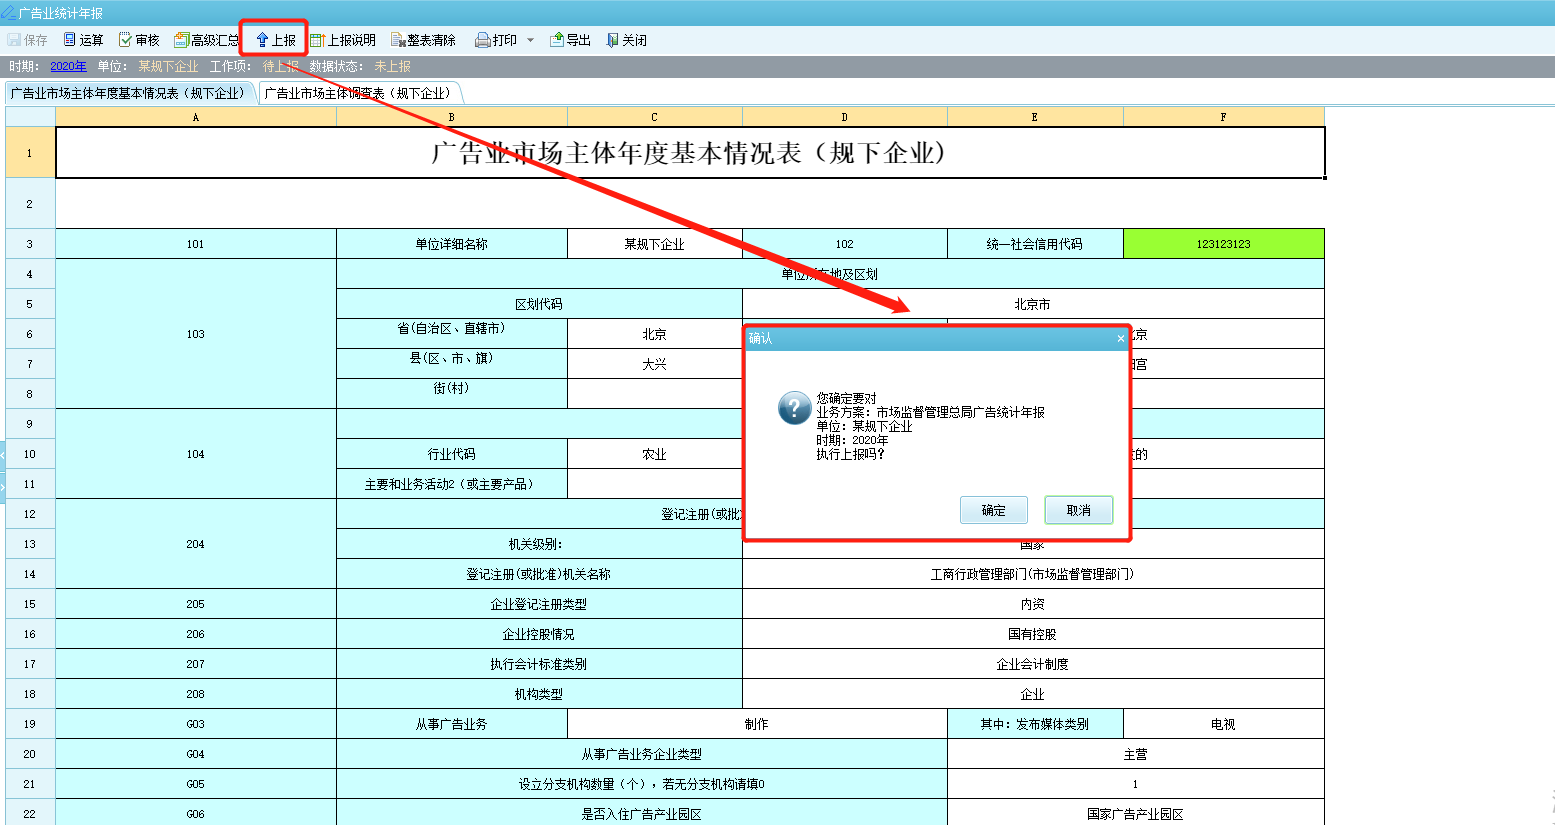Viewport: 1555px width, 825px height.
Task: Confirm the submission with 确定 button
Action: (x=993, y=510)
